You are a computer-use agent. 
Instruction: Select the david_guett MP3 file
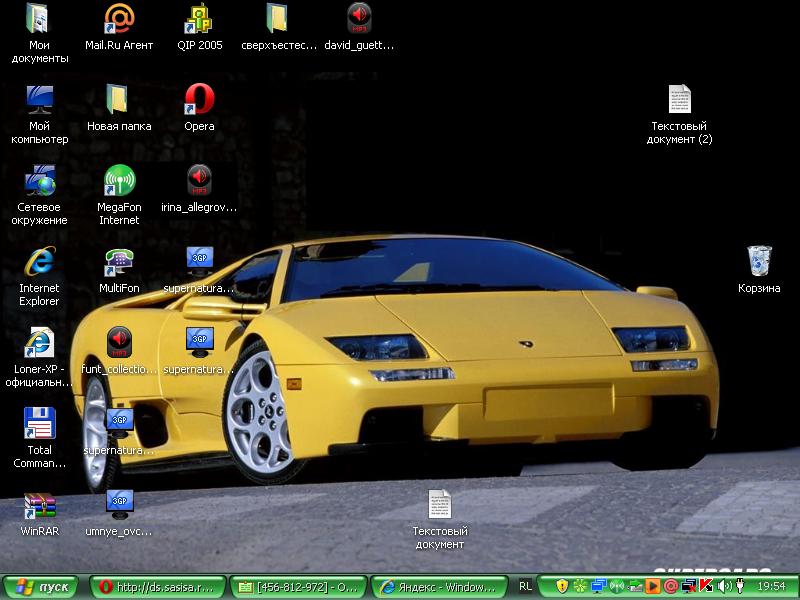(359, 19)
